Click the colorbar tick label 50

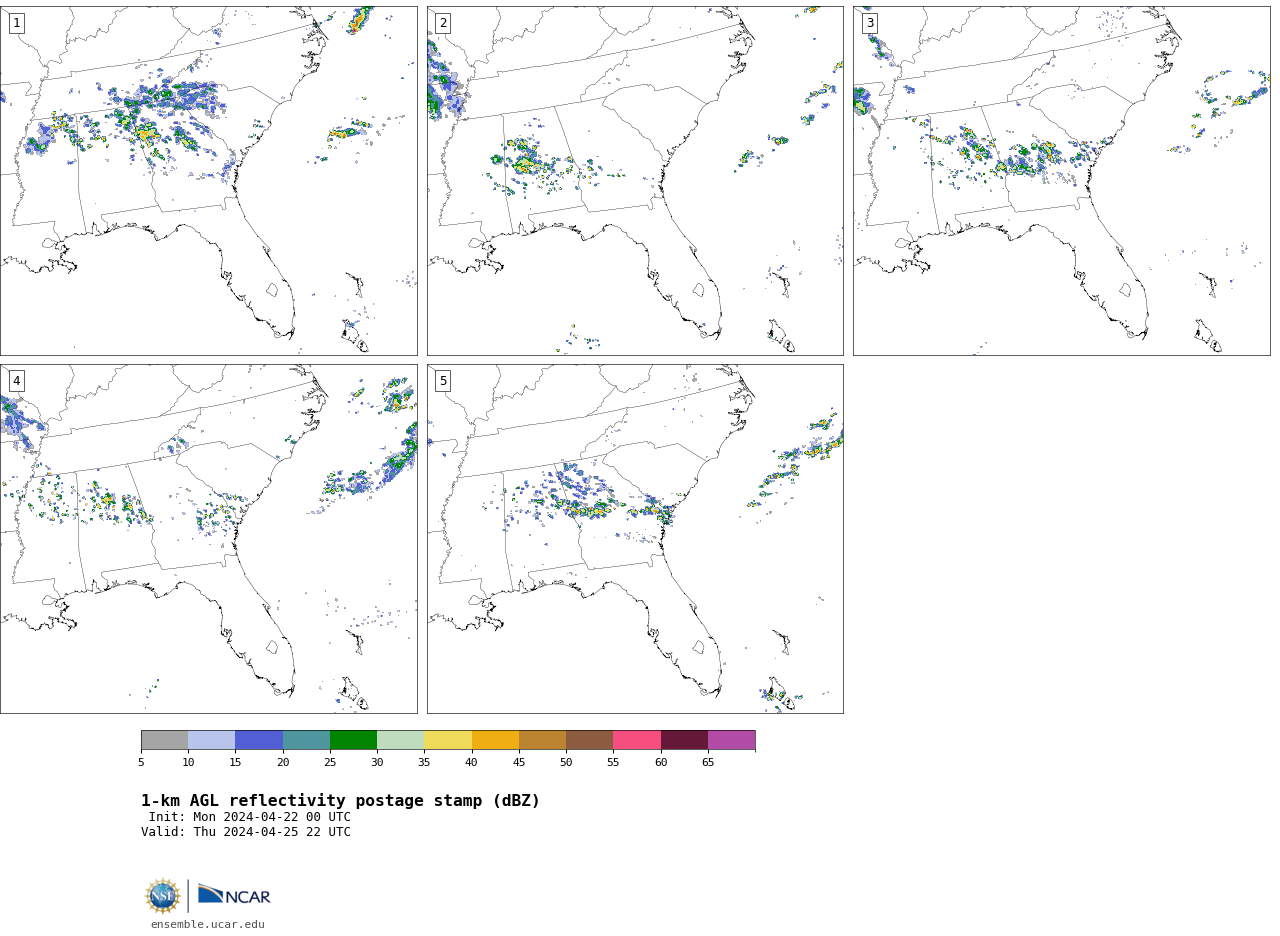(566, 763)
